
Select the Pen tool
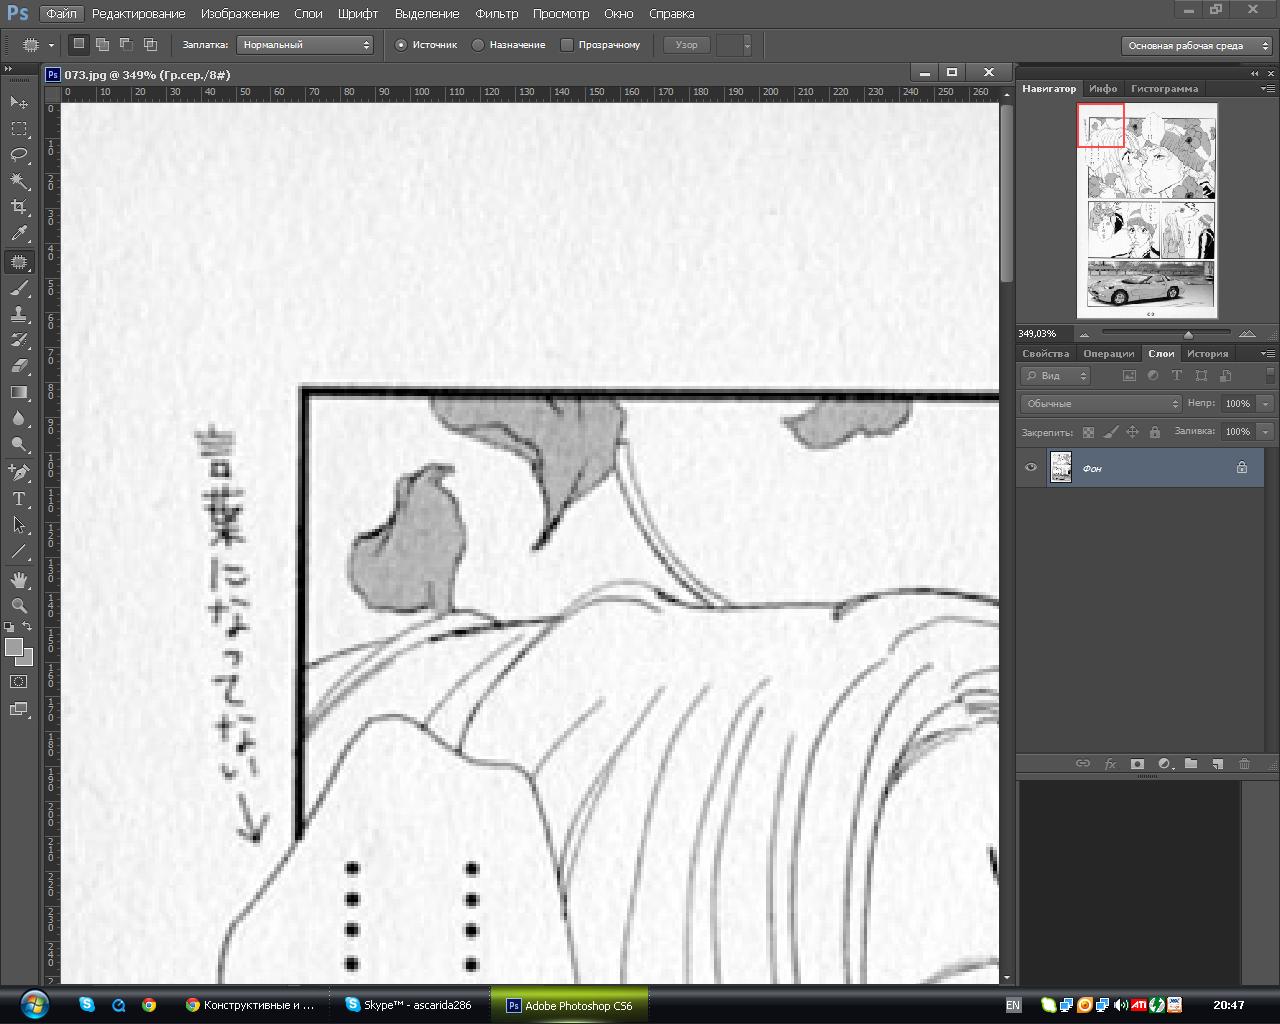[19, 472]
